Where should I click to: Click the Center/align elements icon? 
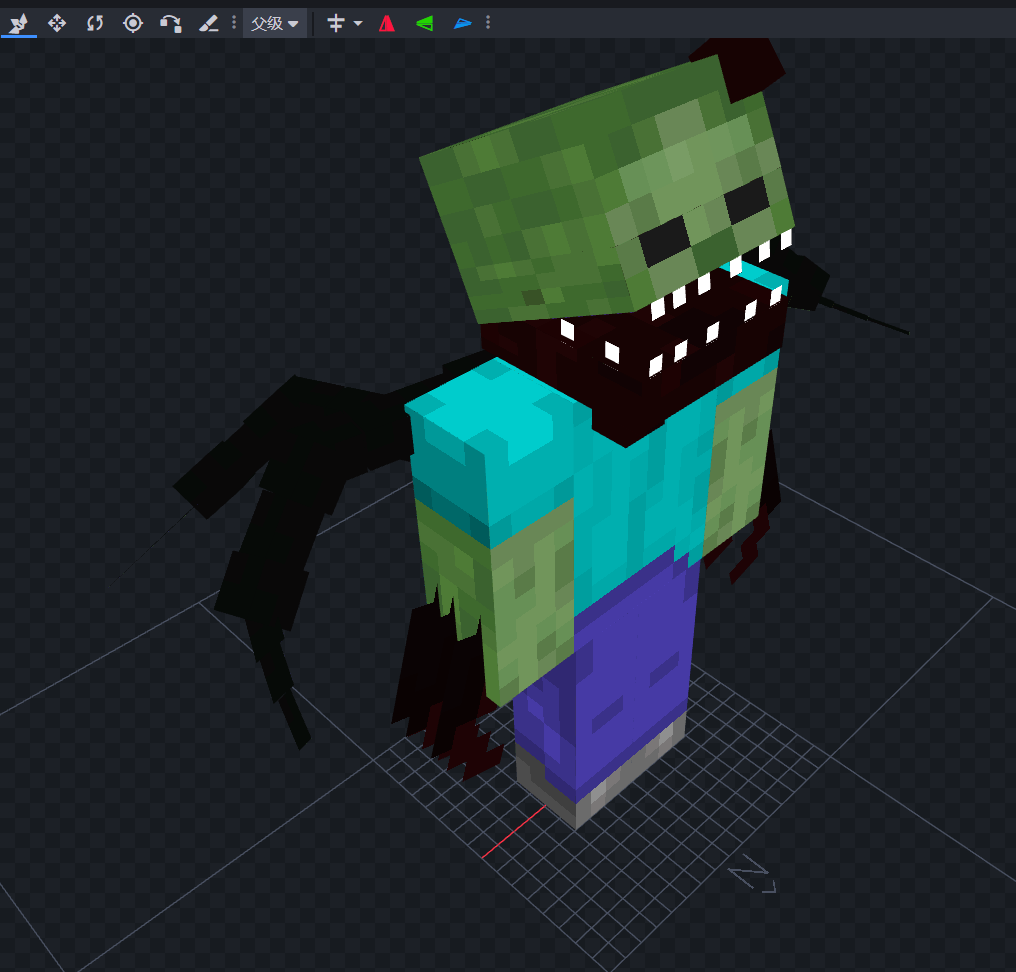click(336, 24)
